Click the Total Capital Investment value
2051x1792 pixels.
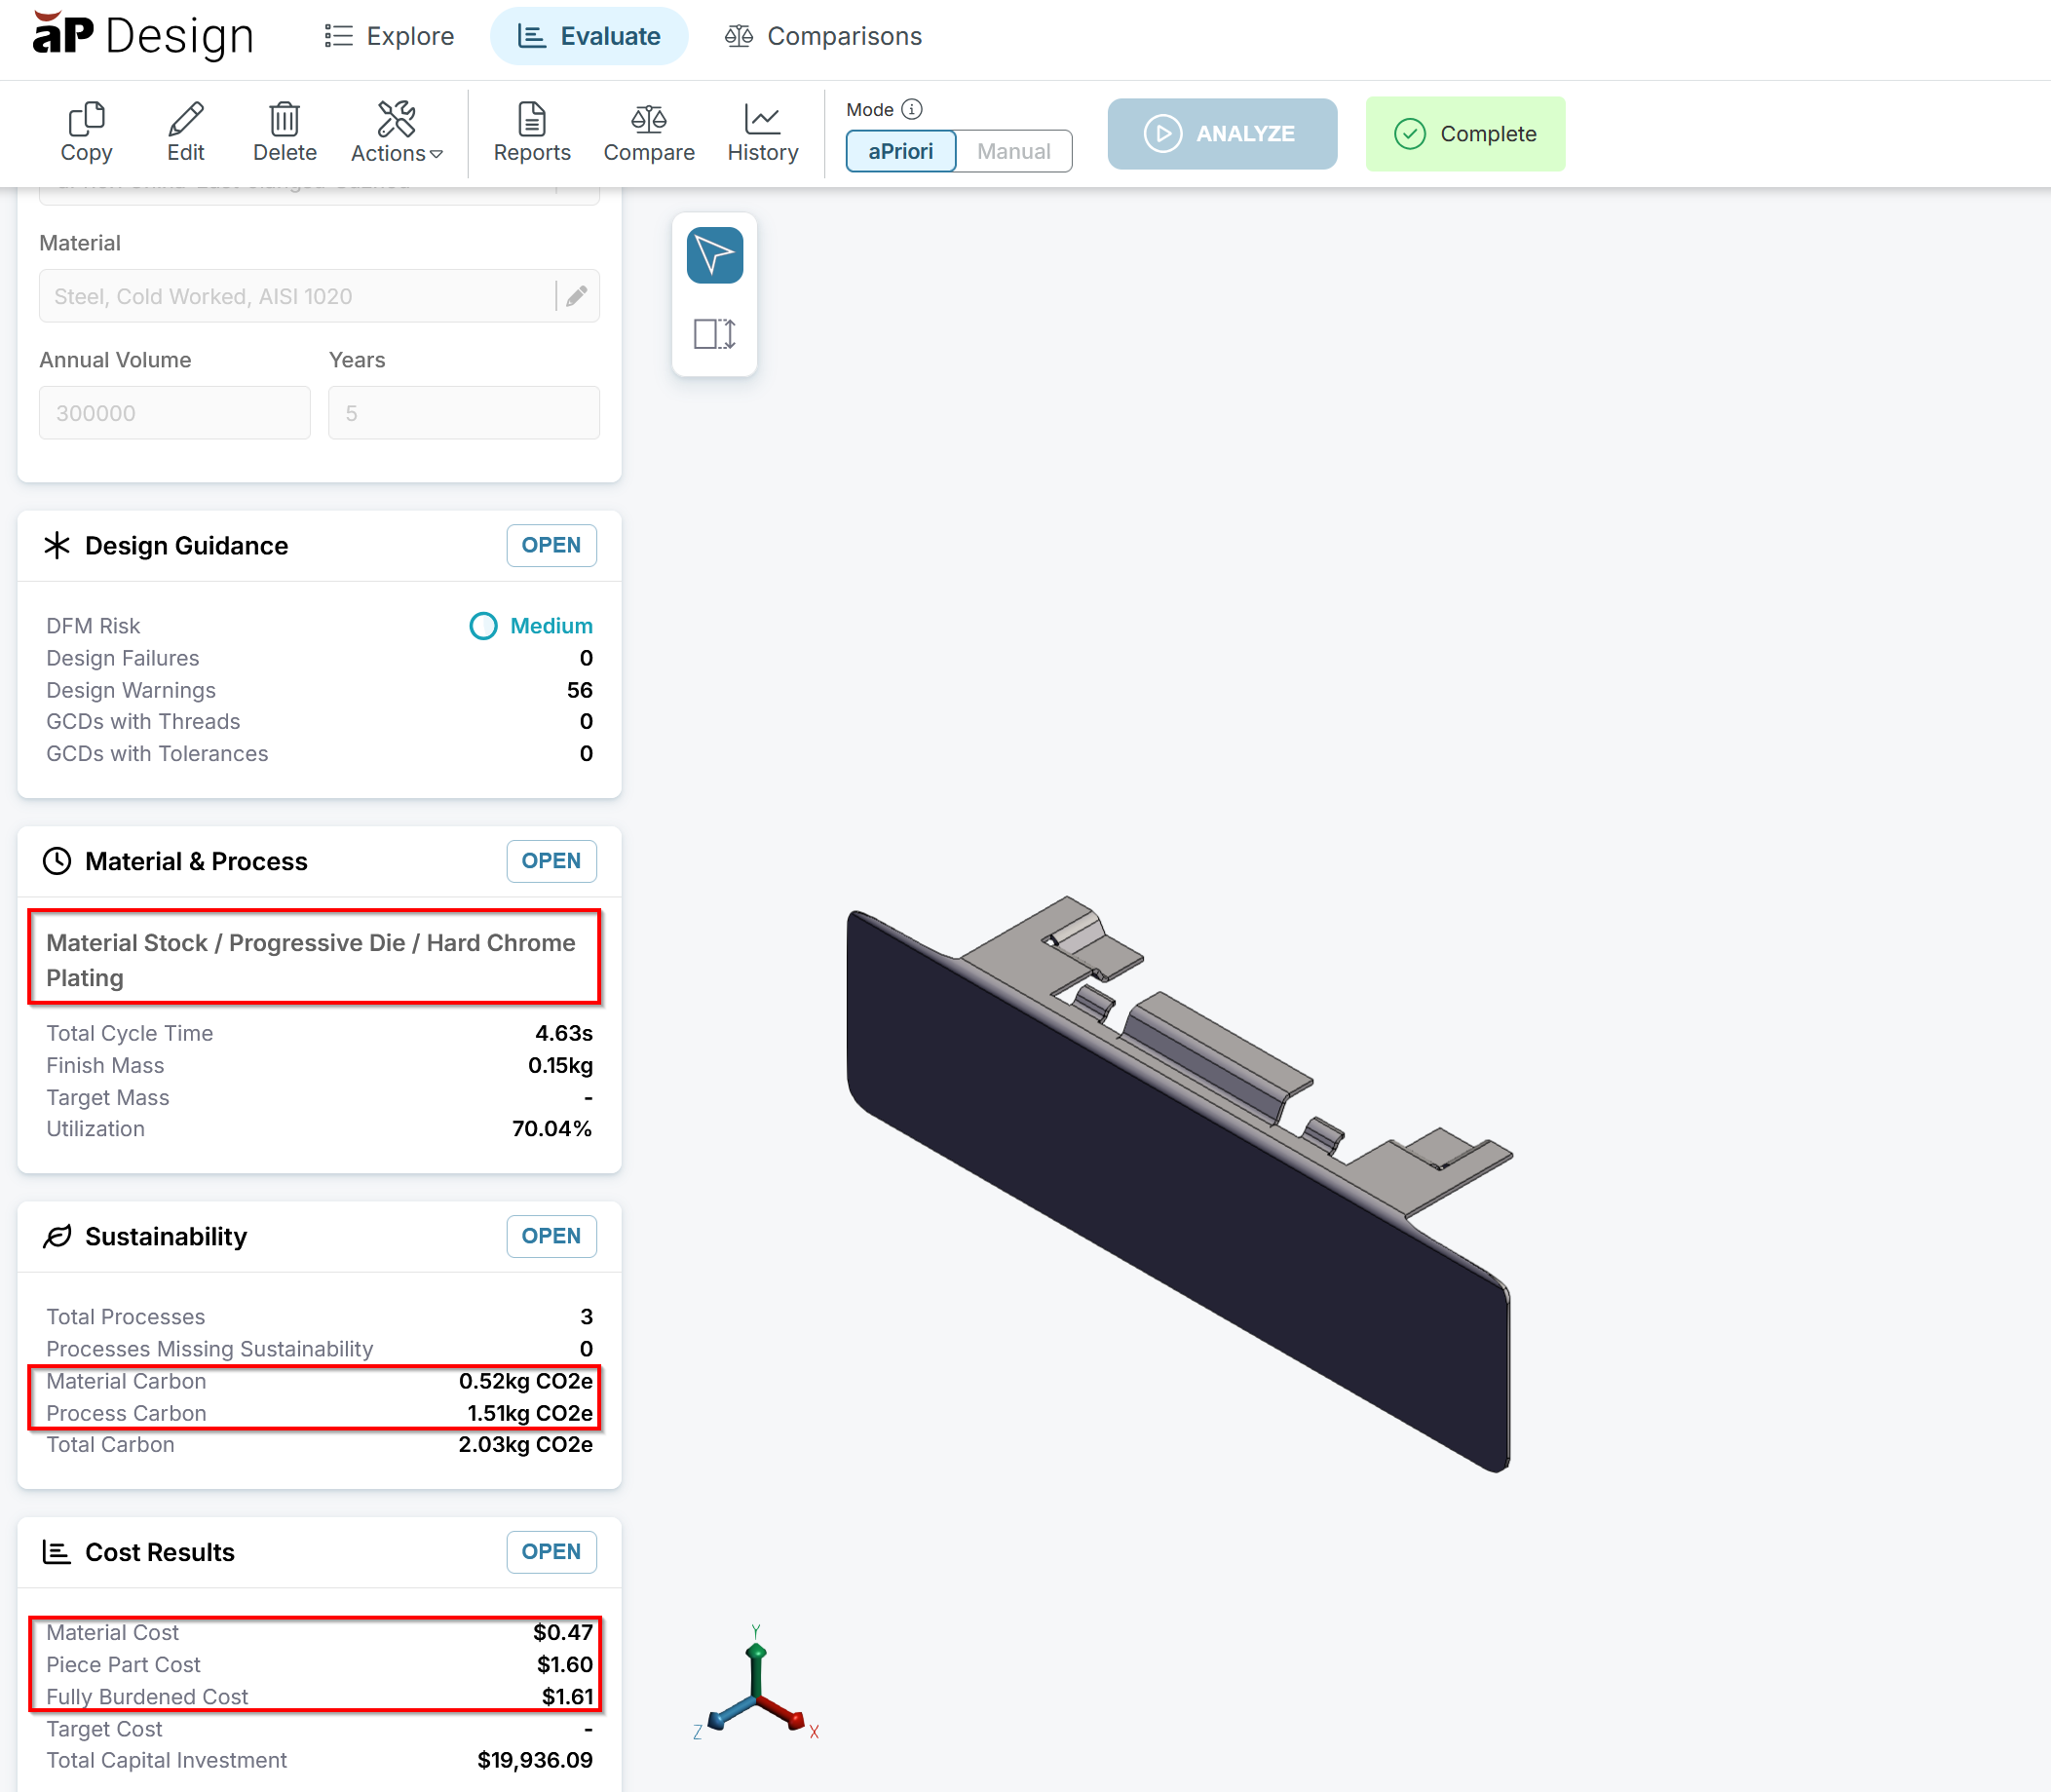535,1761
